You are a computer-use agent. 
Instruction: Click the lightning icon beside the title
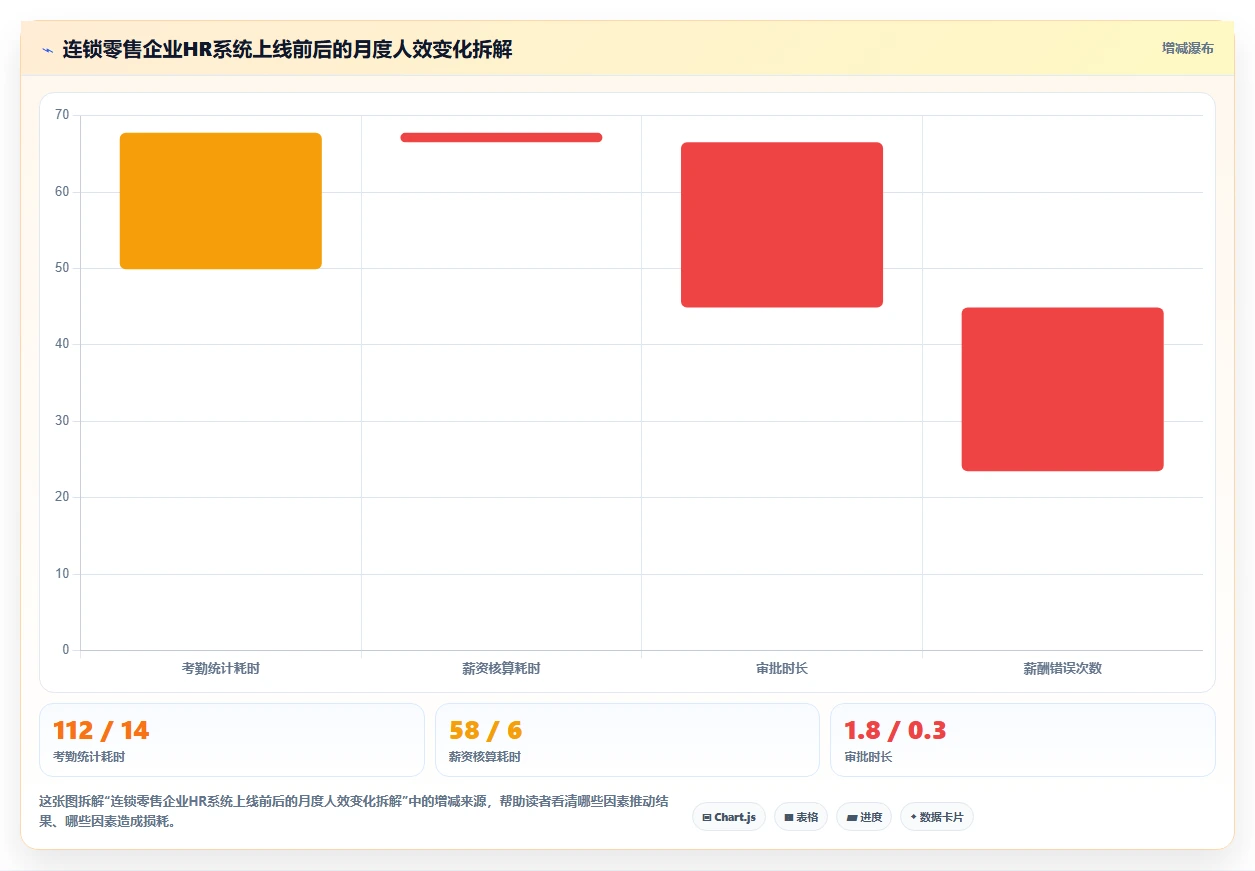(47, 50)
